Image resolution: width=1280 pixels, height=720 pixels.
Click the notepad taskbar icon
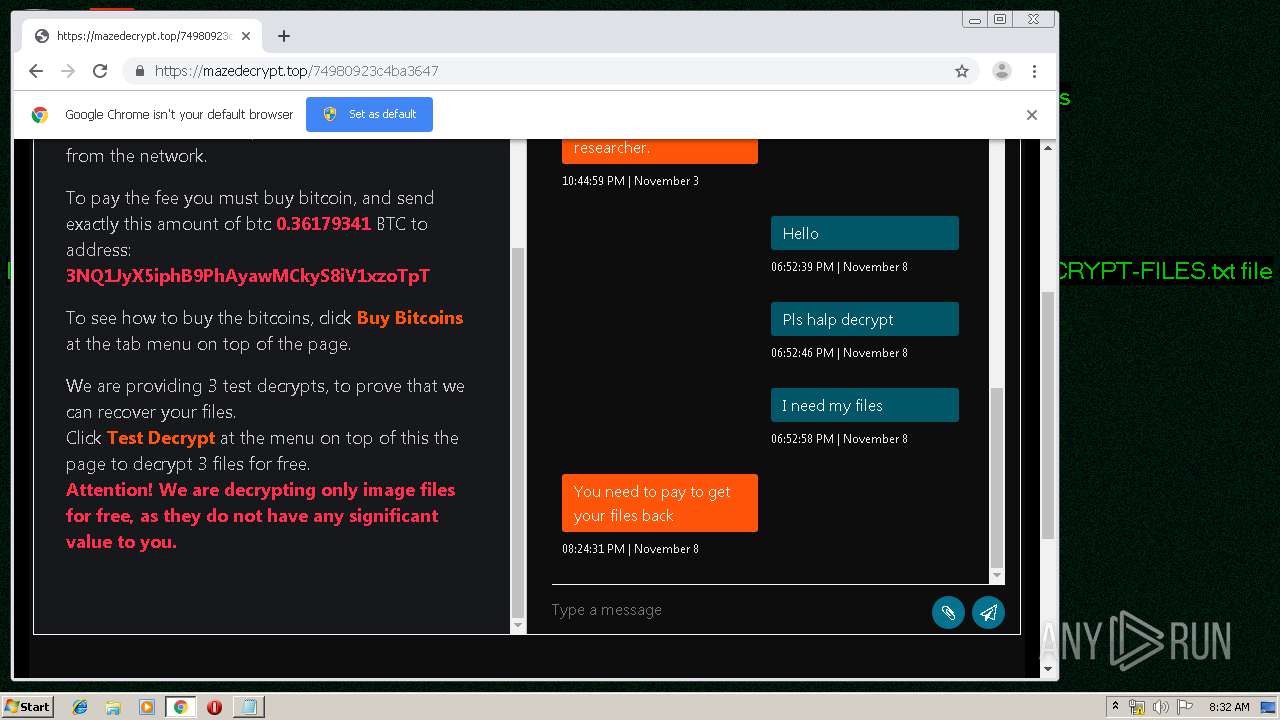click(248, 707)
